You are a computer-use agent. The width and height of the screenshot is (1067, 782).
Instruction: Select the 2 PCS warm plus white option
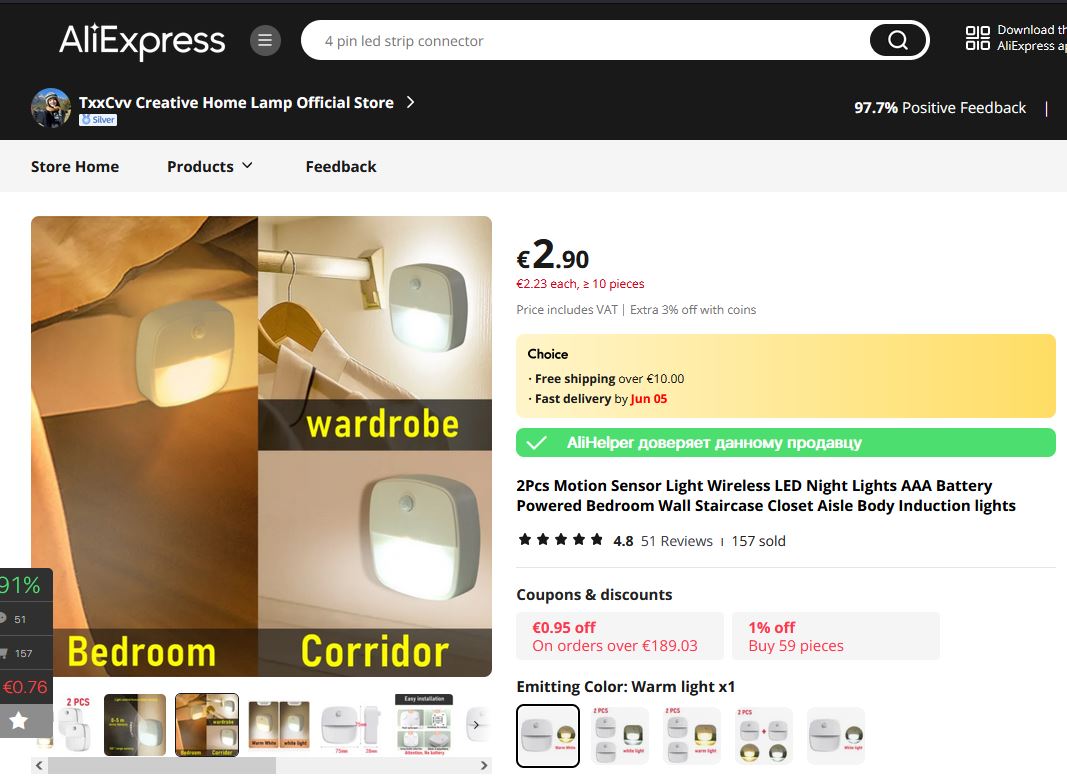[764, 736]
